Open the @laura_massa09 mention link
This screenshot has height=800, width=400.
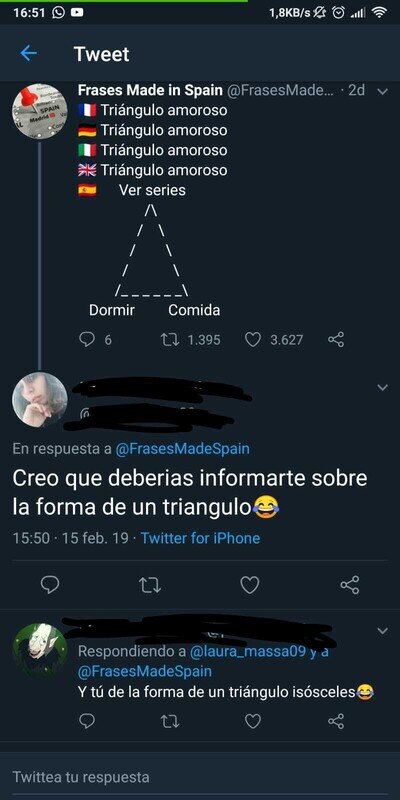(247, 652)
